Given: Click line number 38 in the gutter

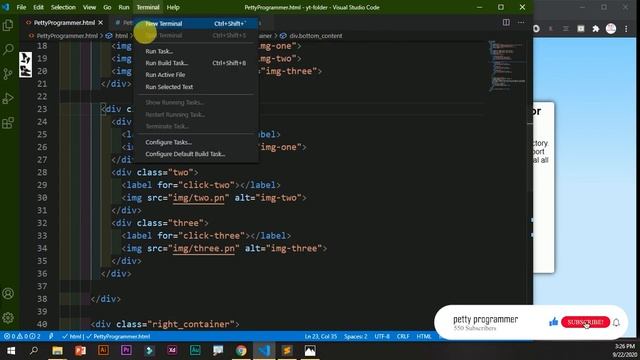Looking at the screenshot, I should coord(42,299).
